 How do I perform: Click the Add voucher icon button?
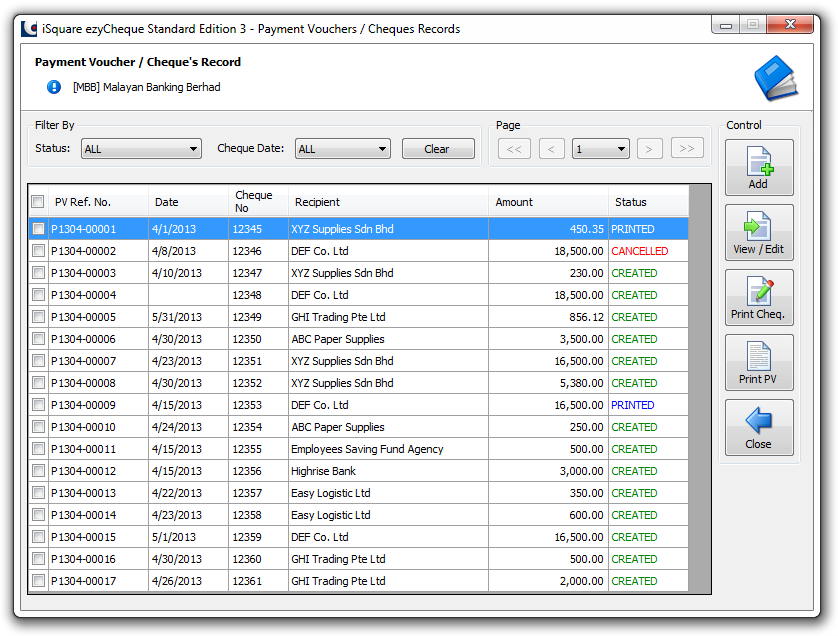pos(759,167)
